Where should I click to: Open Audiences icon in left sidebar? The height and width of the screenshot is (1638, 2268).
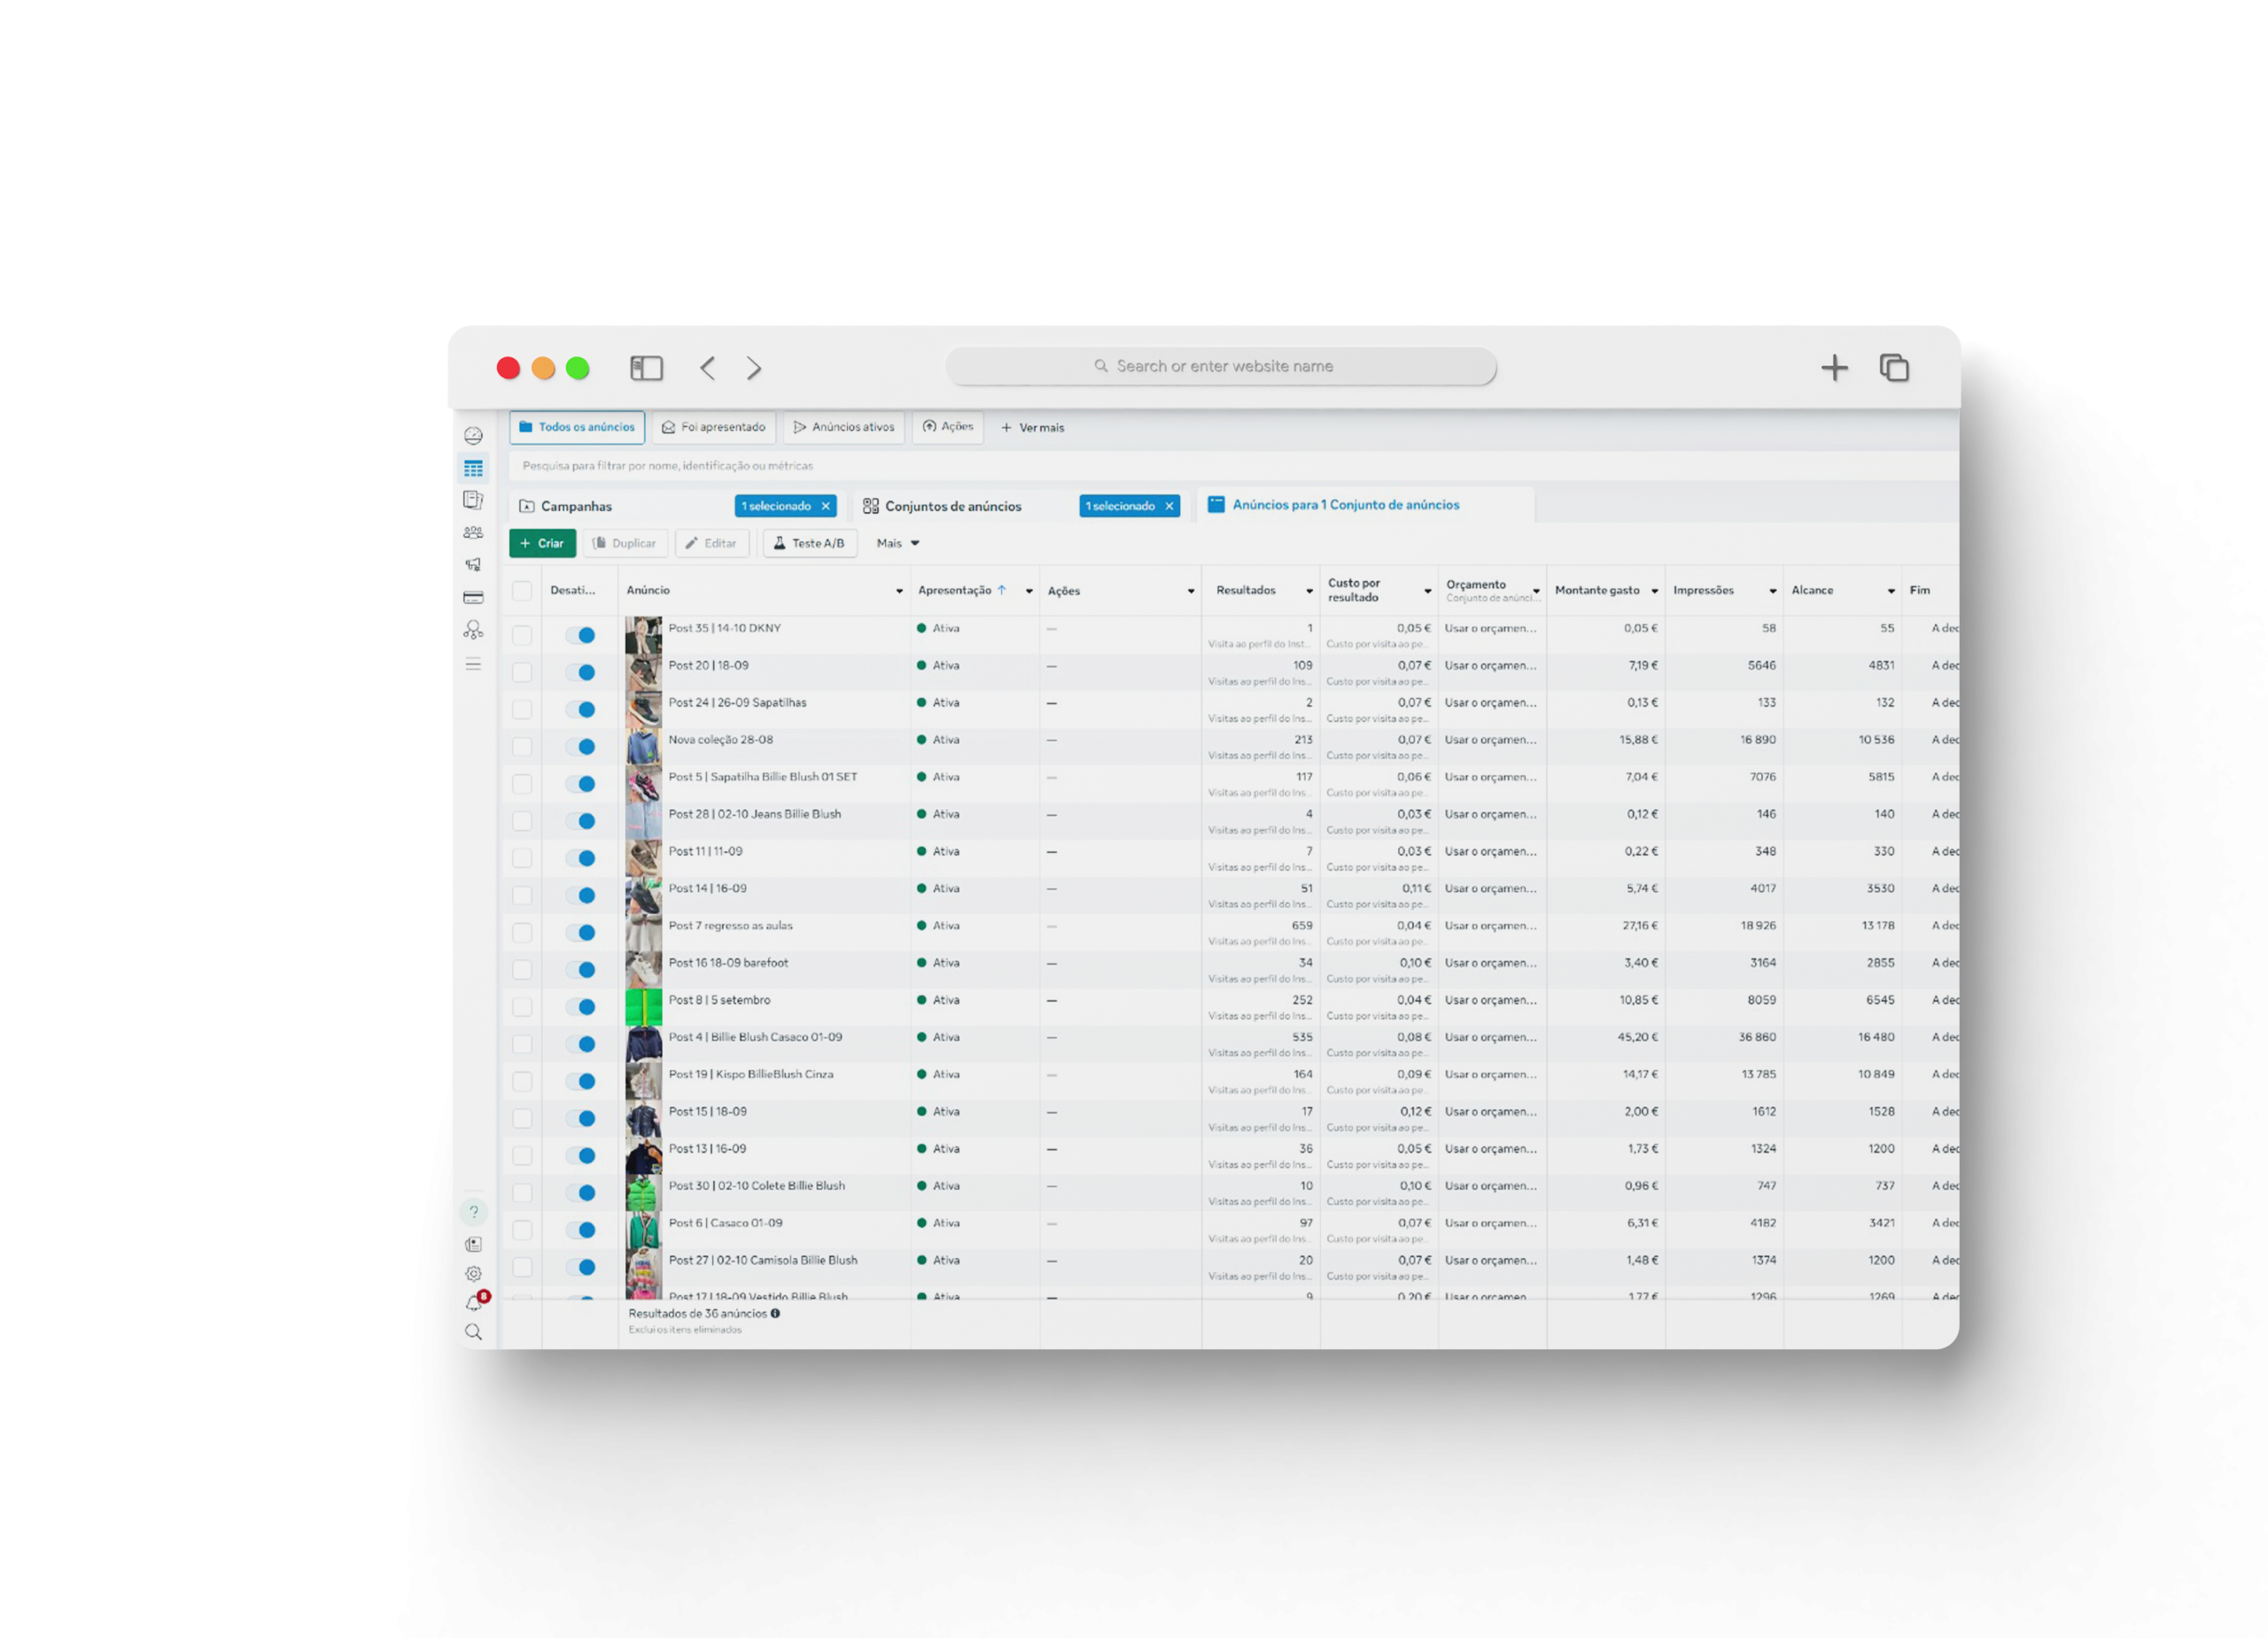(x=473, y=533)
